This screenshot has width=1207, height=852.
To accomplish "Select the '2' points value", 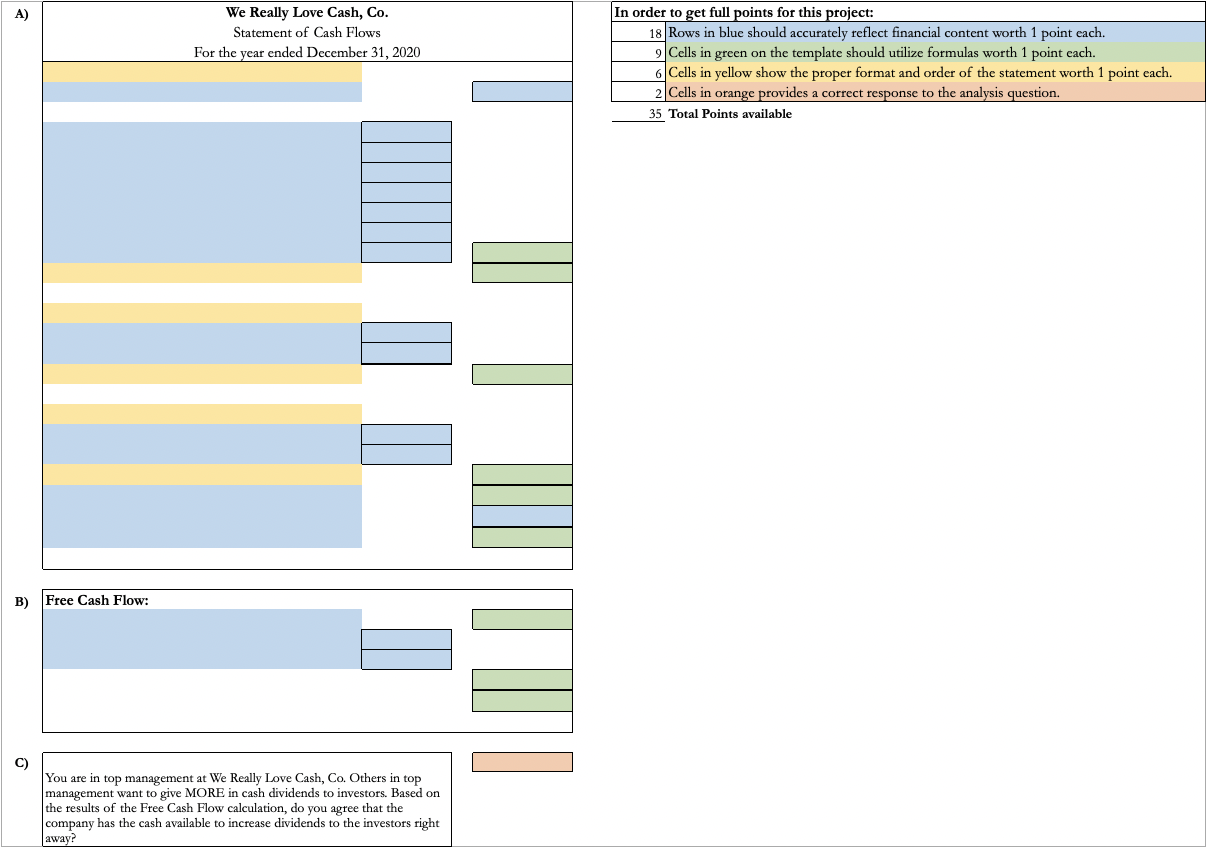I will click(660, 93).
